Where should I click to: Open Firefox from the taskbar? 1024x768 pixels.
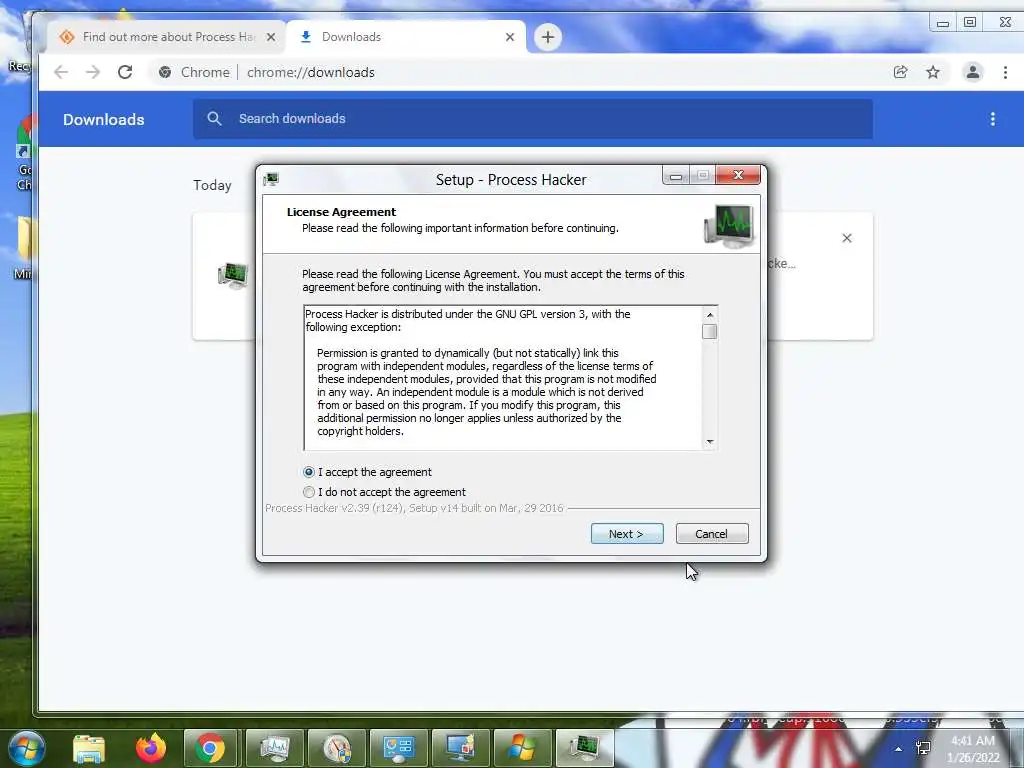(x=151, y=748)
